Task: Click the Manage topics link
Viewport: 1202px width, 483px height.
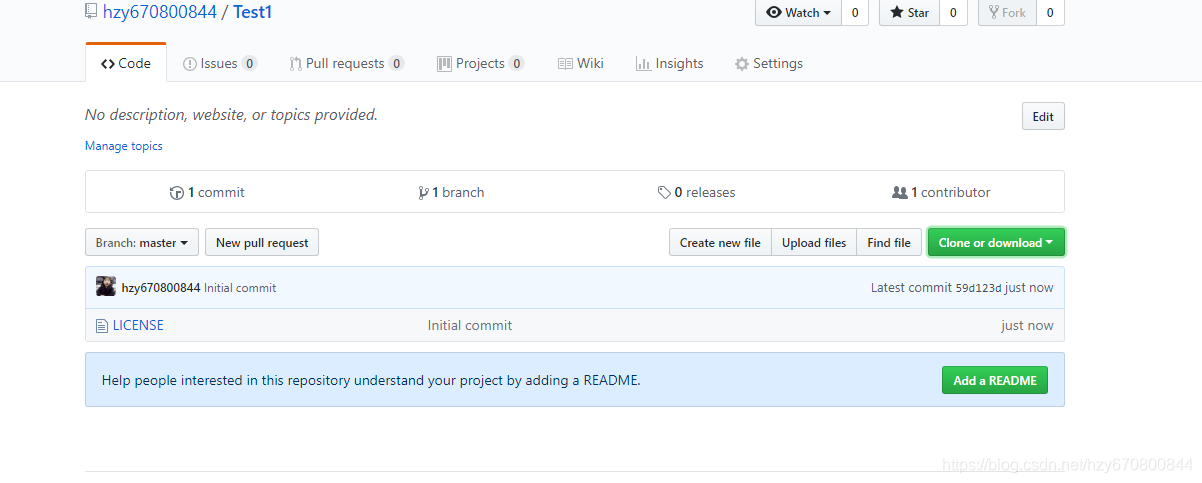Action: [124, 146]
